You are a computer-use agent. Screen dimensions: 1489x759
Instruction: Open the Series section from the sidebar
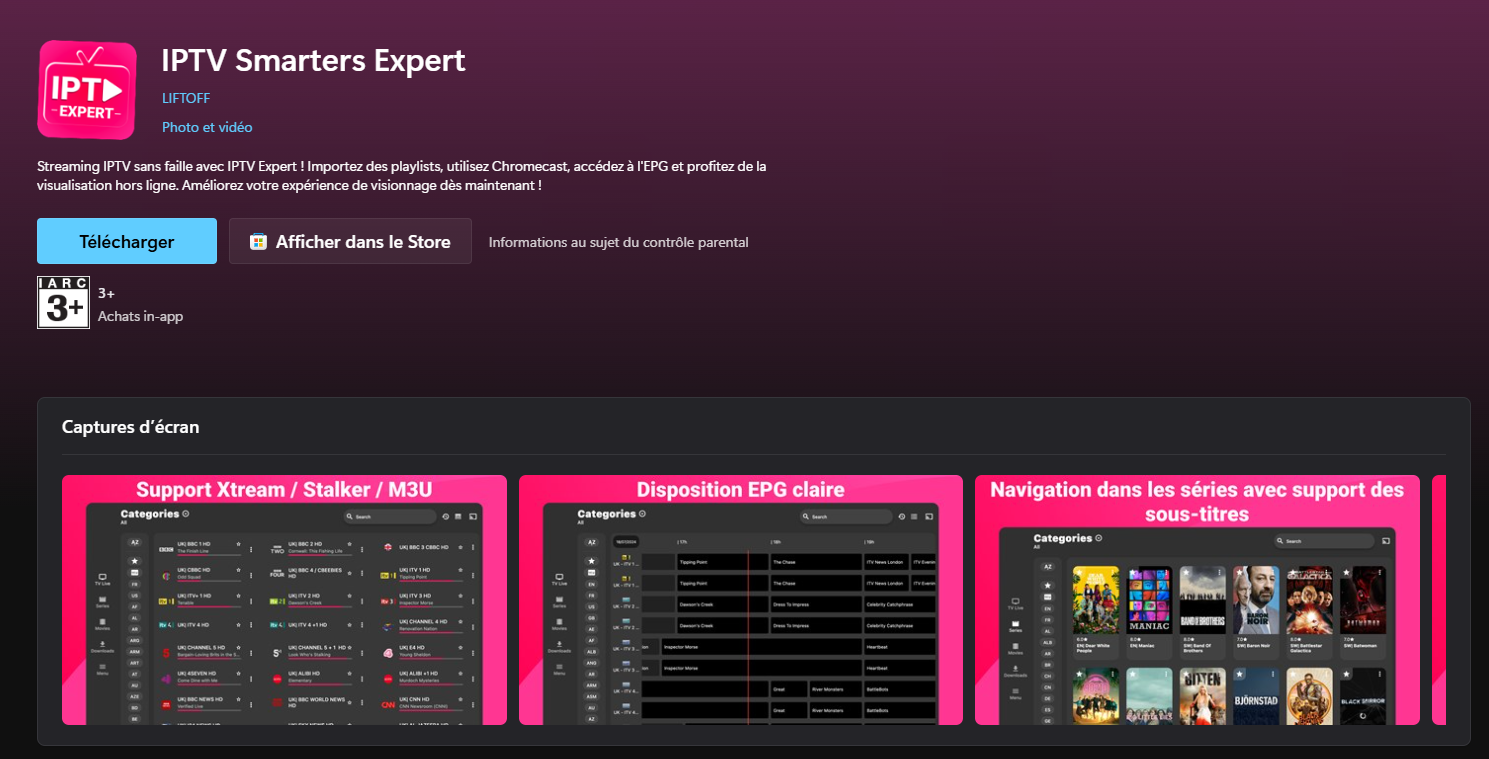(102, 600)
